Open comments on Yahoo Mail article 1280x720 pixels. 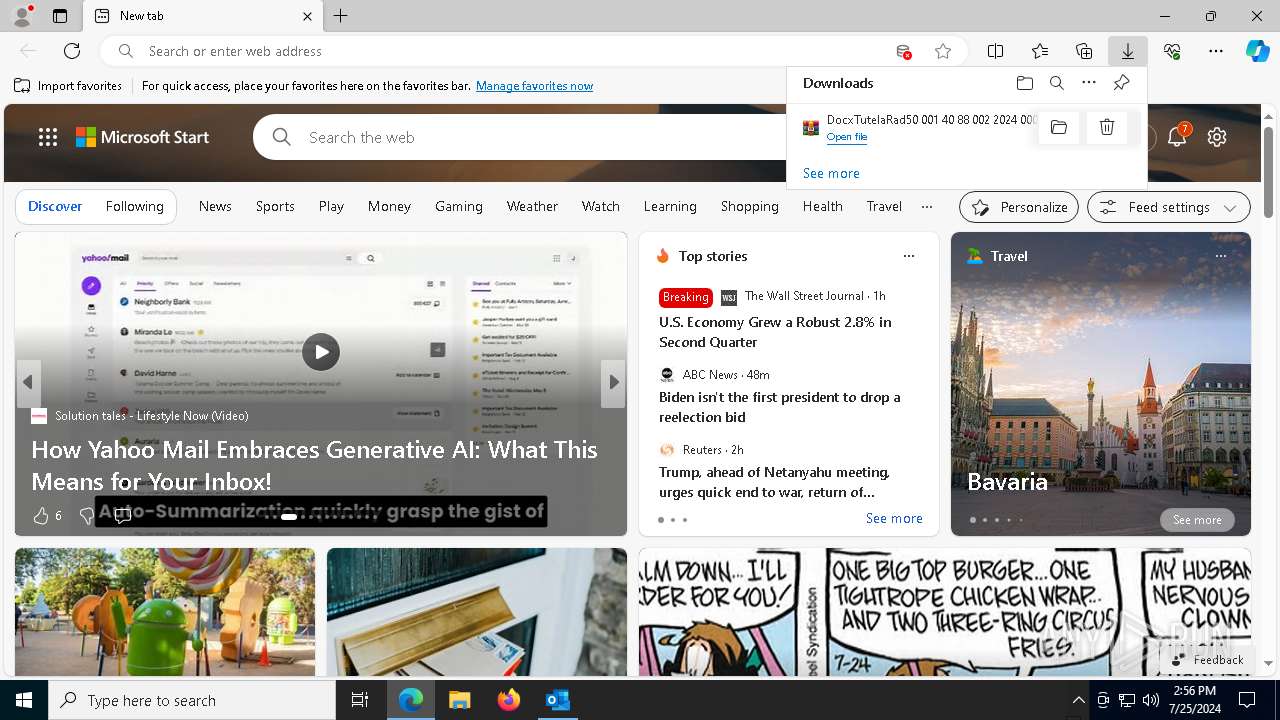point(122,516)
